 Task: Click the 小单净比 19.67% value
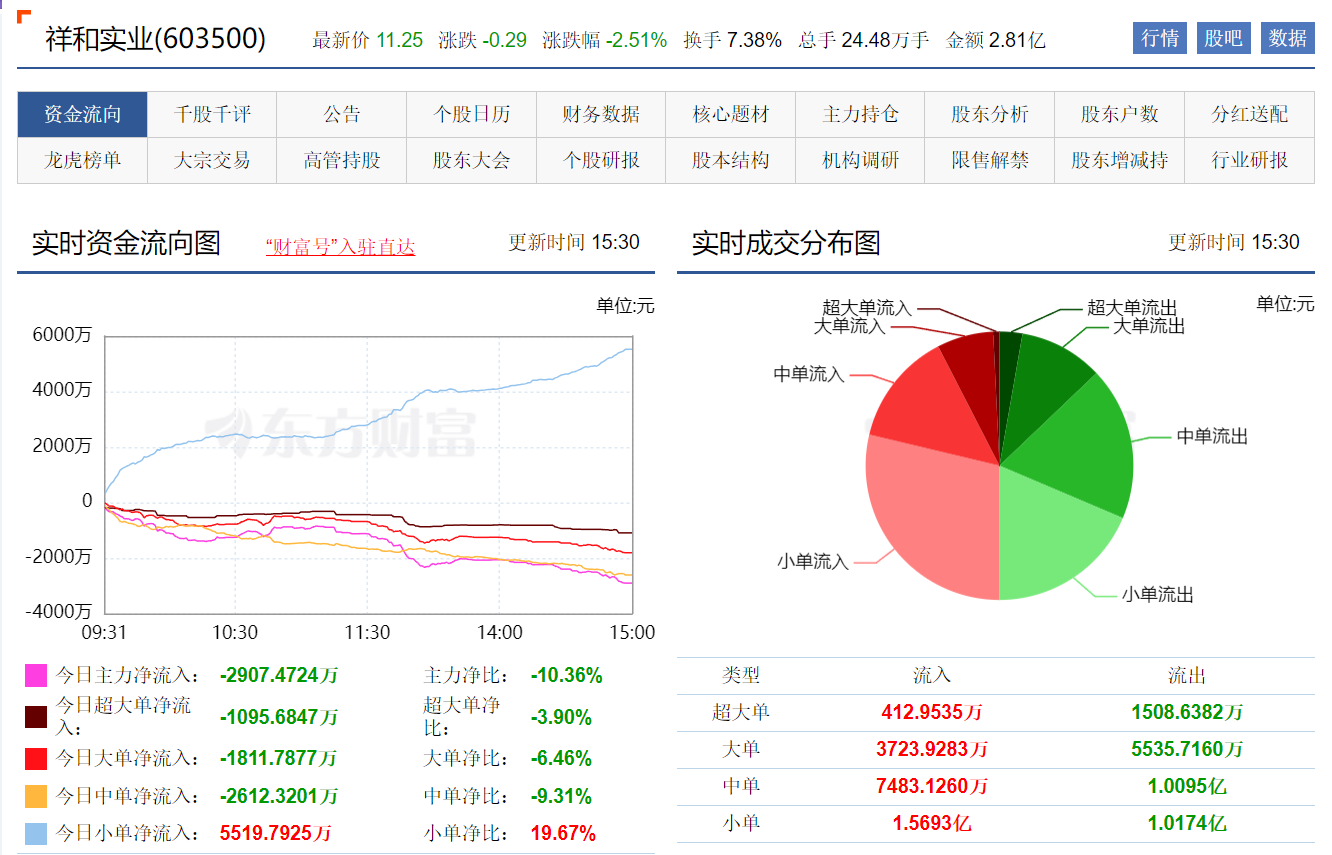tap(563, 834)
